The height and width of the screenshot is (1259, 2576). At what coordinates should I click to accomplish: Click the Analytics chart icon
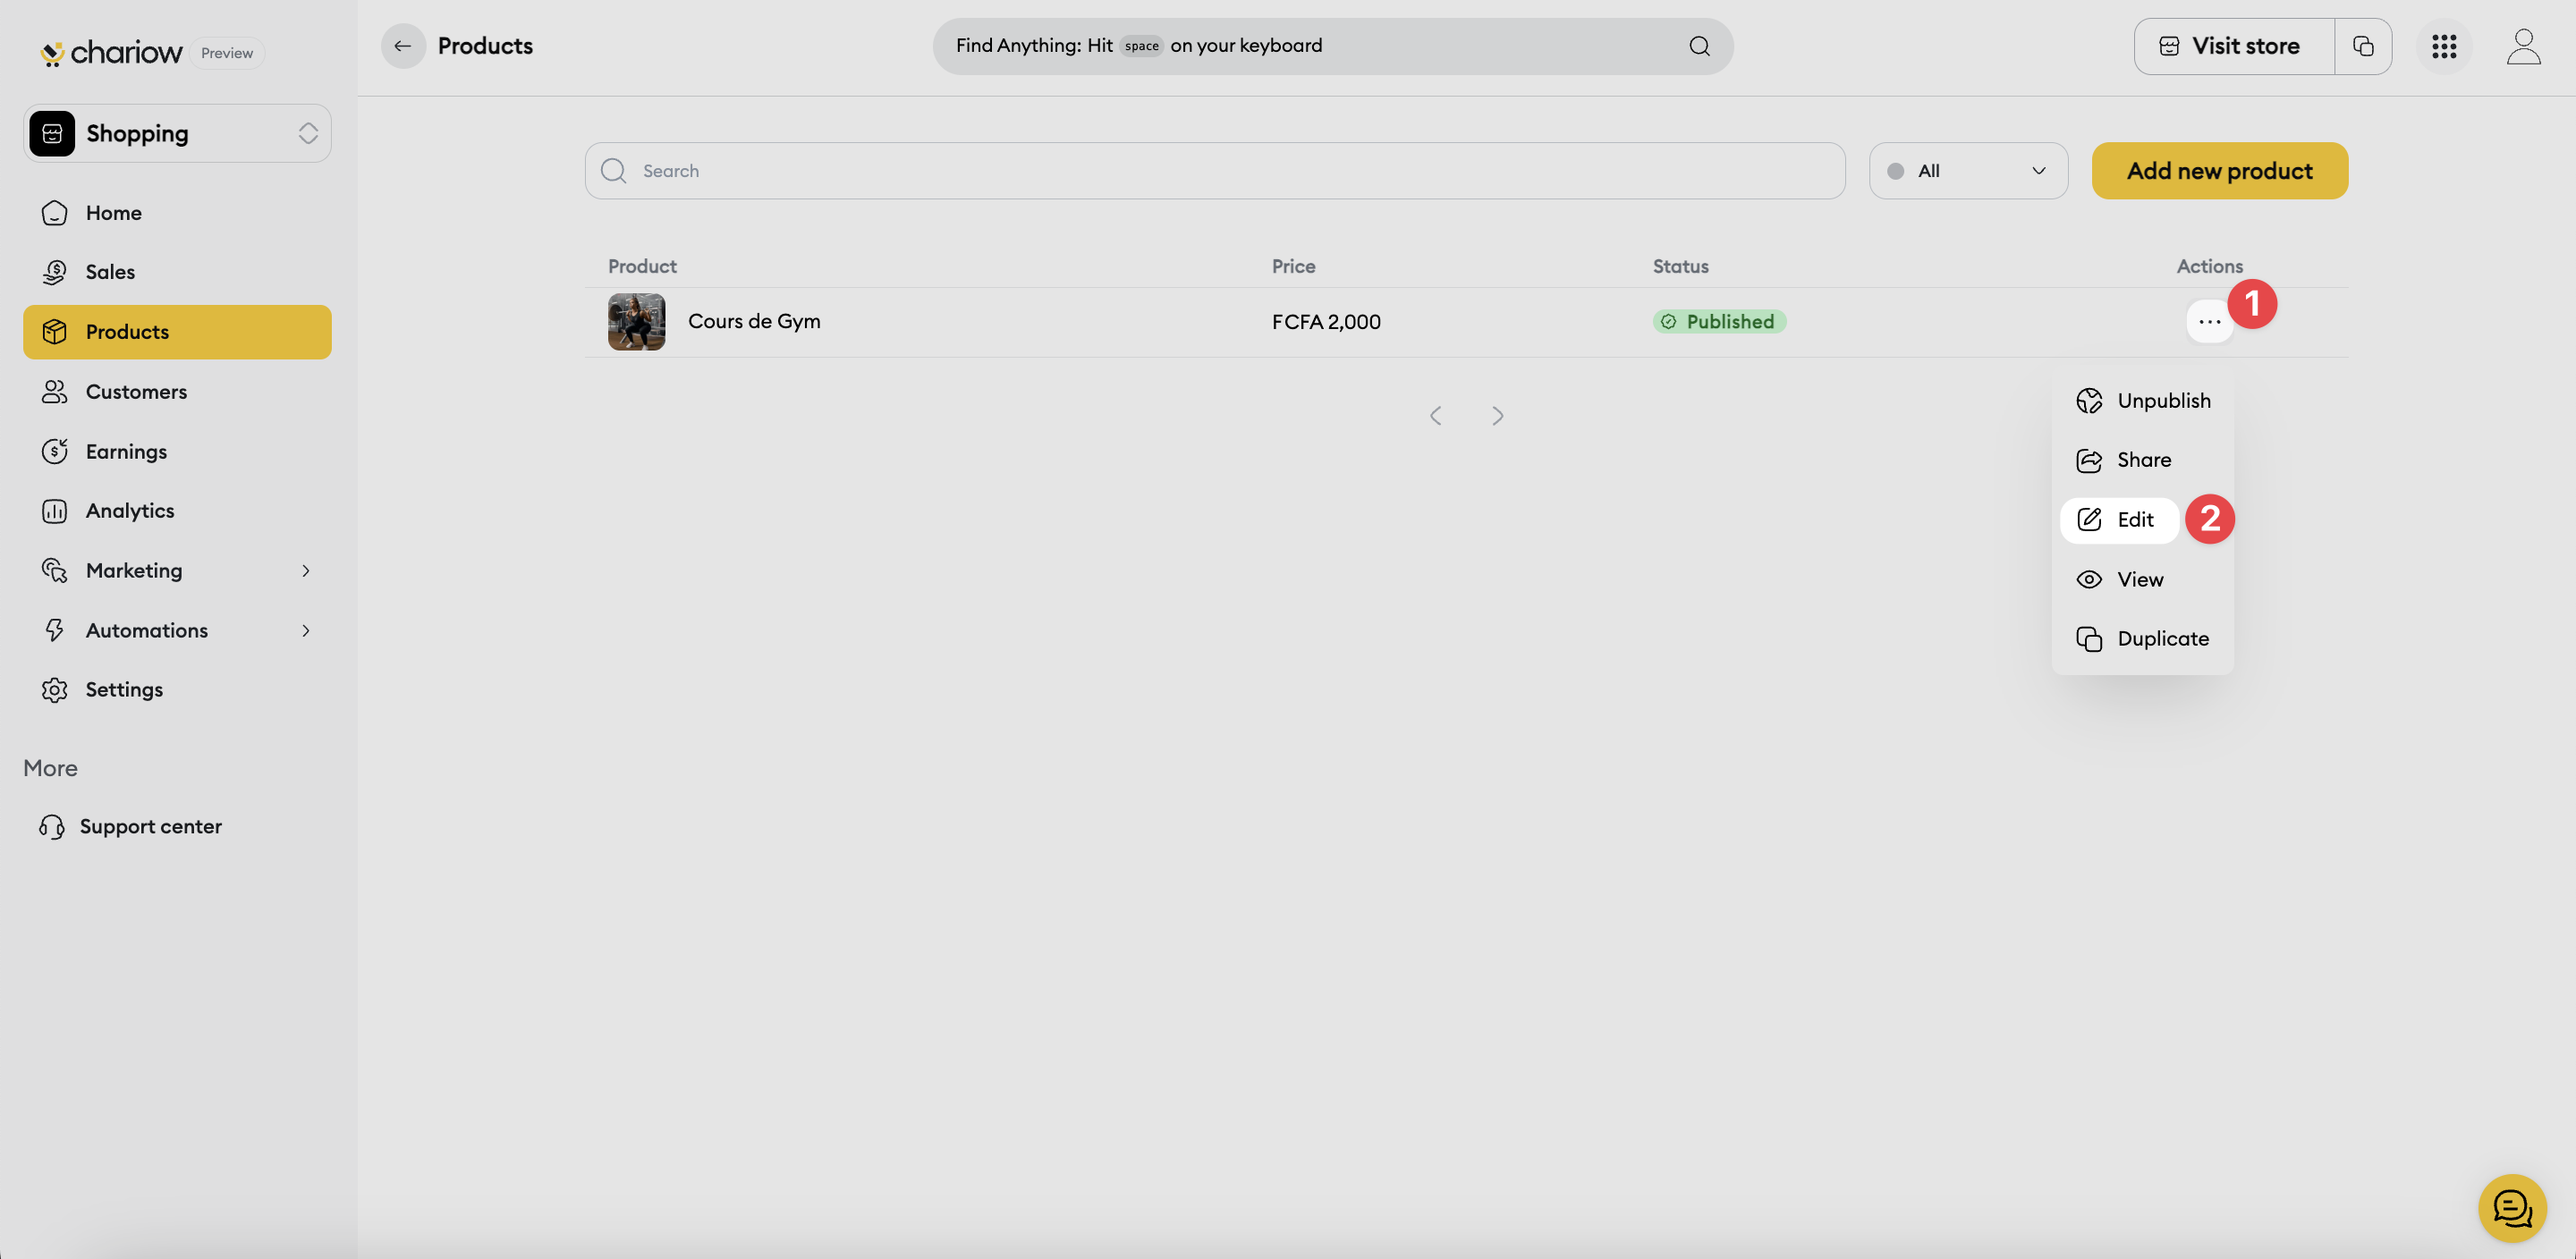[55, 511]
